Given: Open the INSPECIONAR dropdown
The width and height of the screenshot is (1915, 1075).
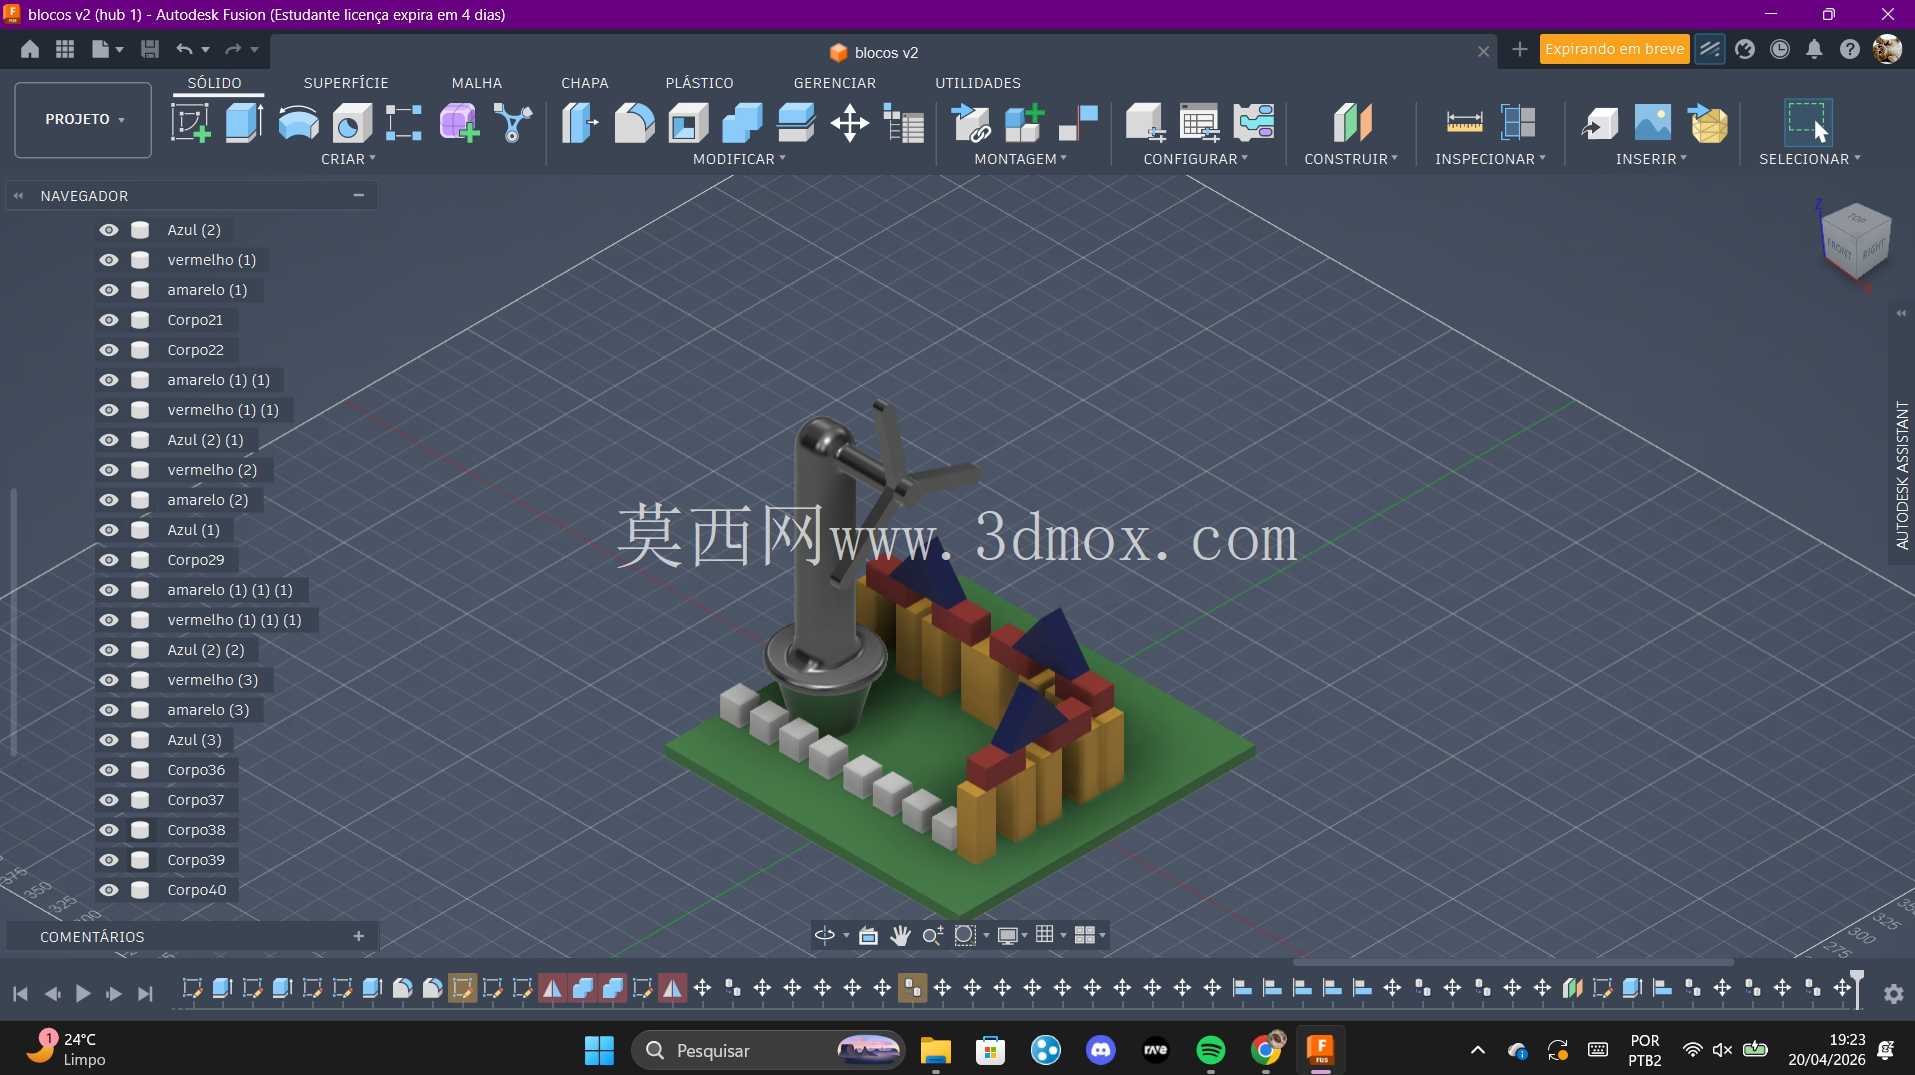Looking at the screenshot, I should [1490, 159].
